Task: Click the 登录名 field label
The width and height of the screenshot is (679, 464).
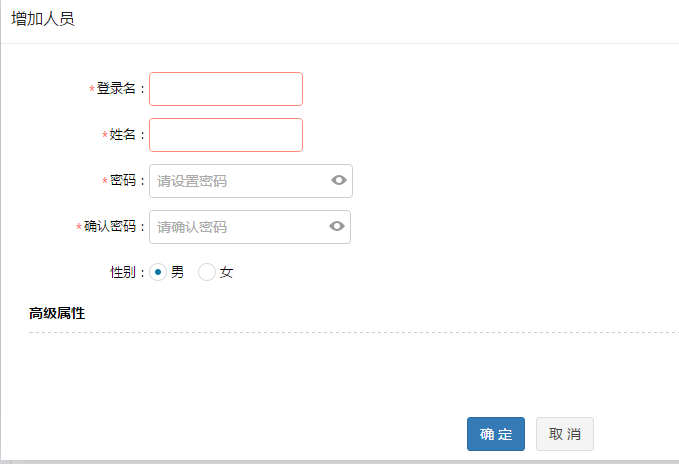Action: (116, 89)
